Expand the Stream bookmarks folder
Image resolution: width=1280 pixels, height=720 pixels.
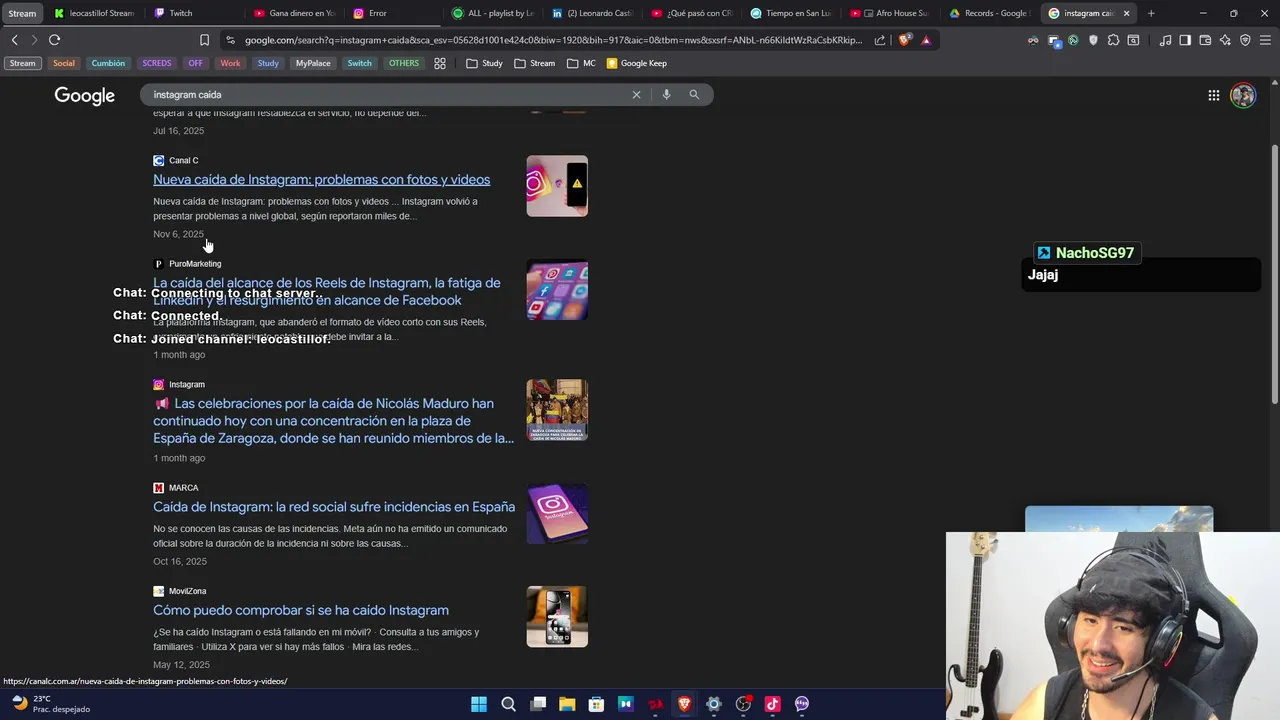pos(535,63)
